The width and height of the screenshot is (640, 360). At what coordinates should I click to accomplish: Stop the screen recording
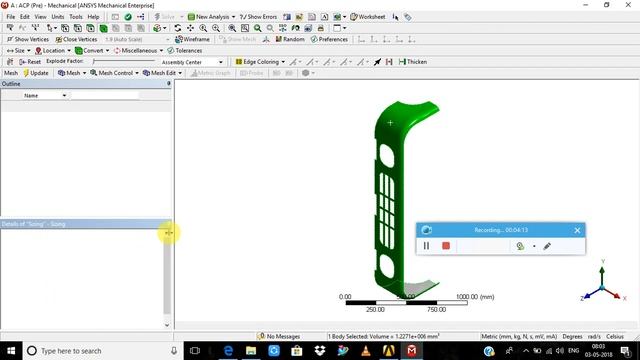[x=446, y=246]
